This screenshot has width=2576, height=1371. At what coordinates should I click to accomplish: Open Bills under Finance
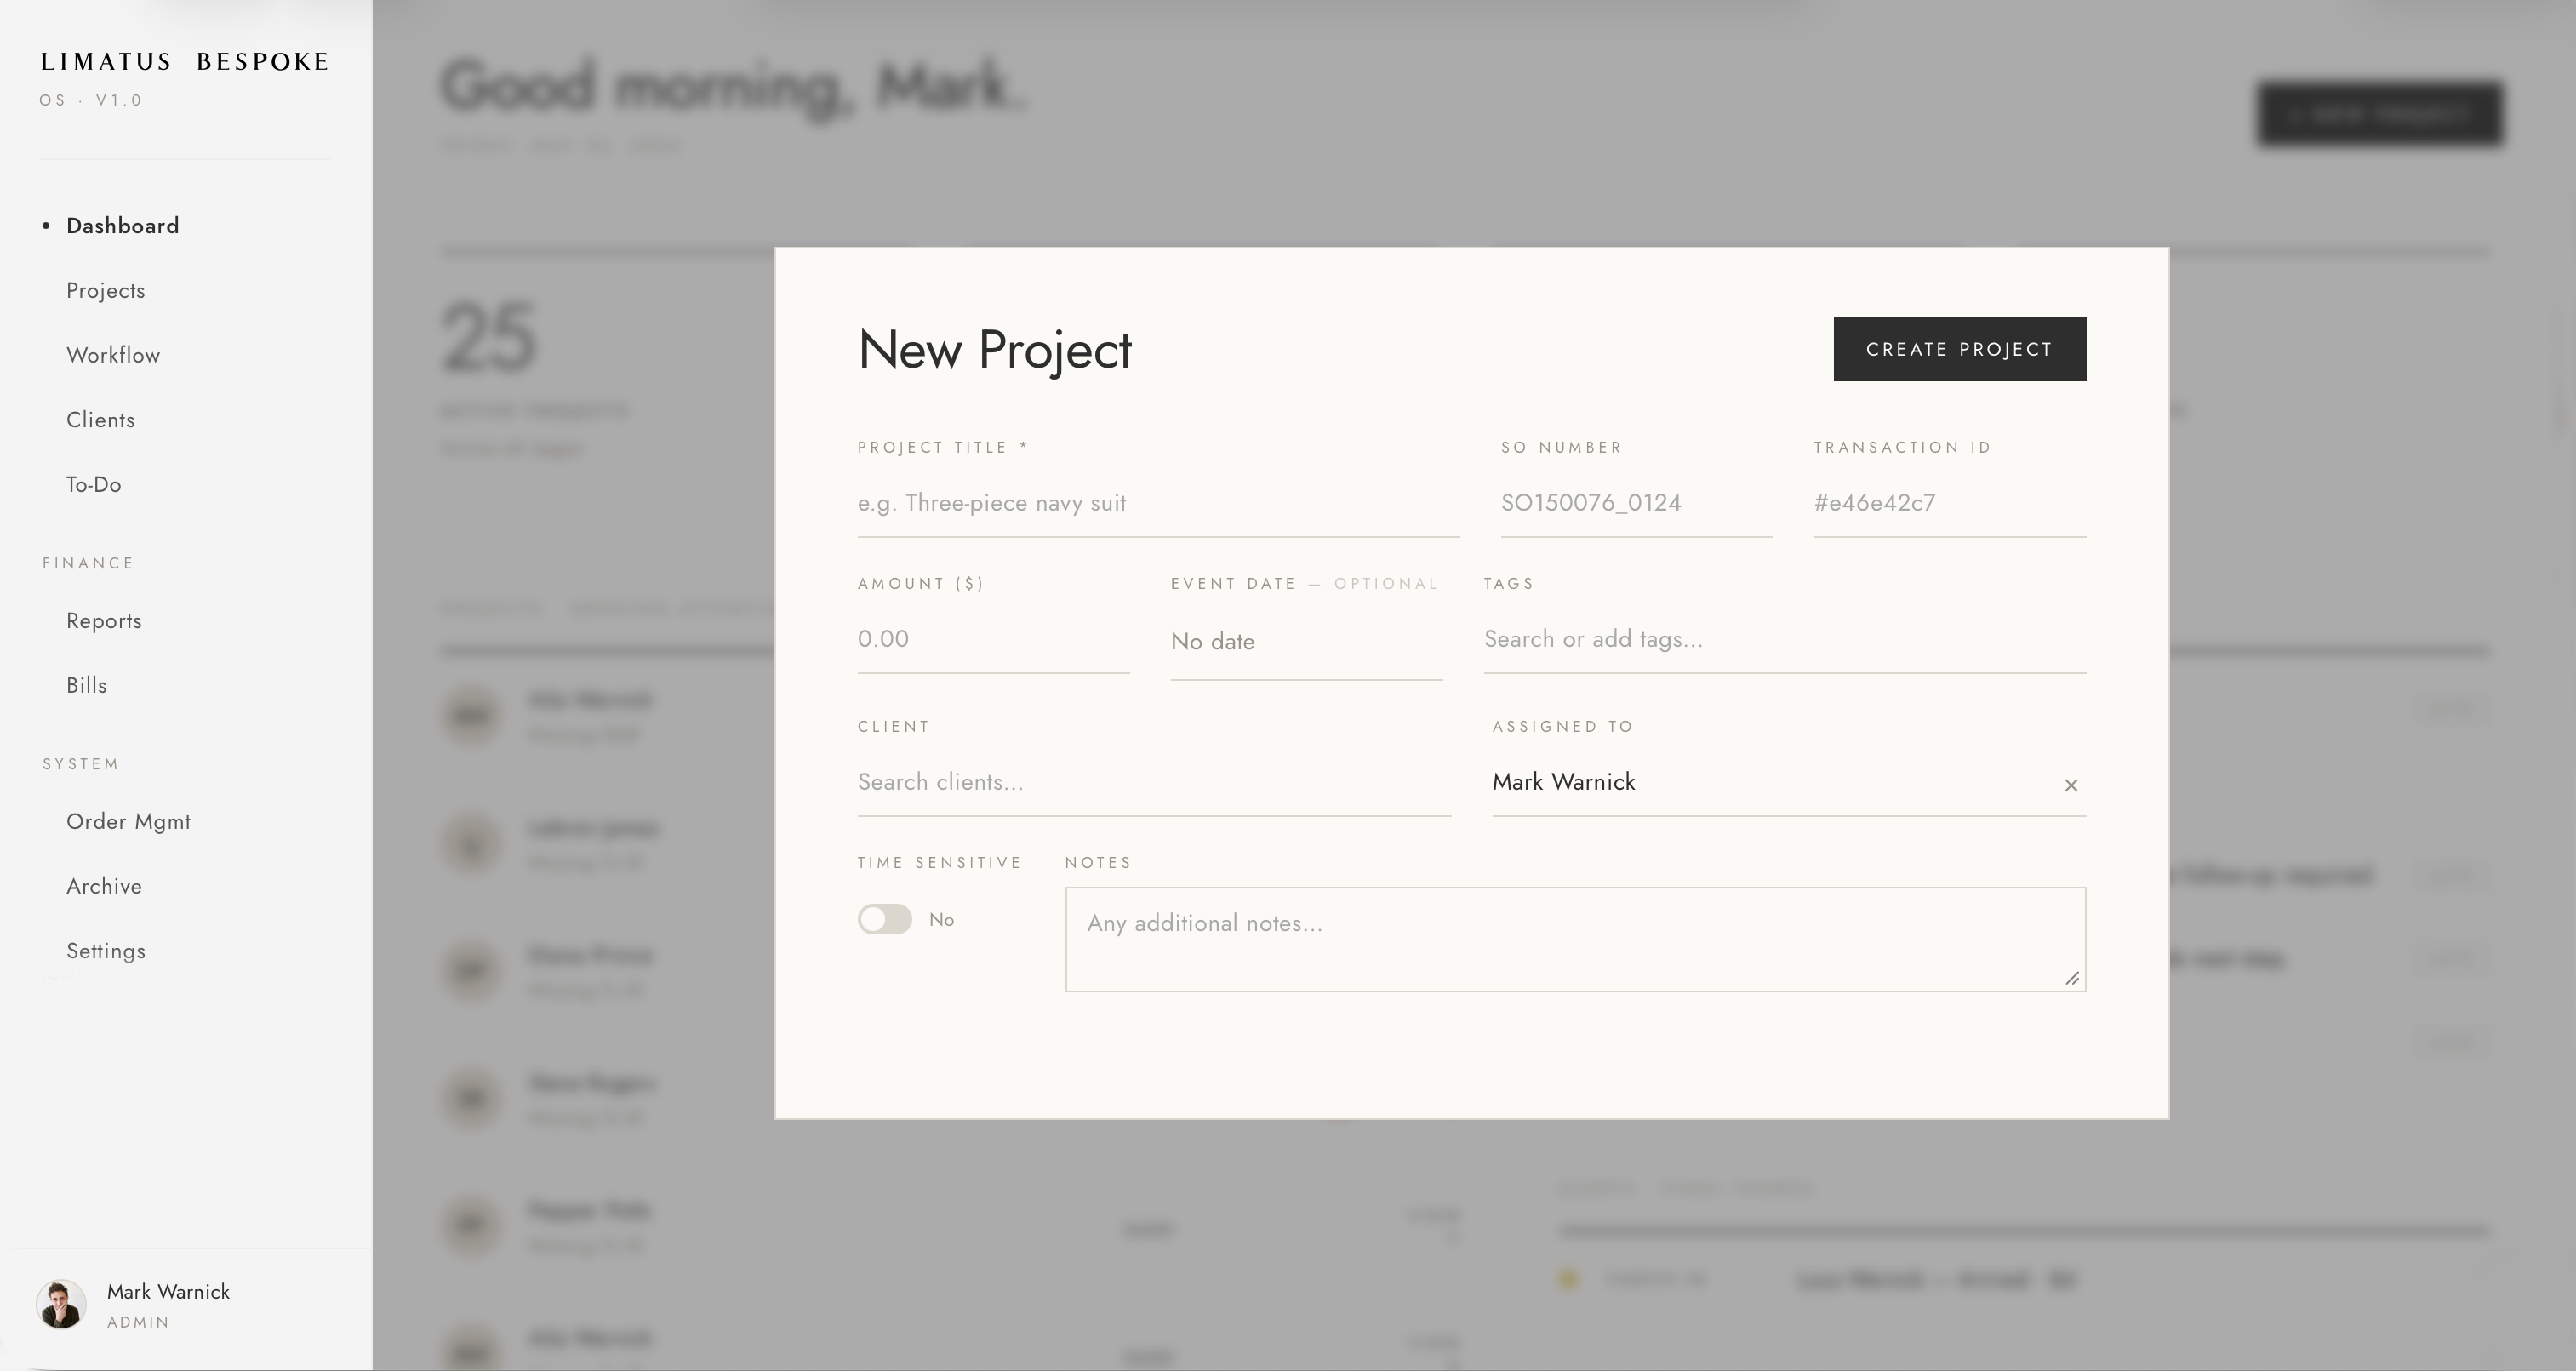tap(86, 686)
